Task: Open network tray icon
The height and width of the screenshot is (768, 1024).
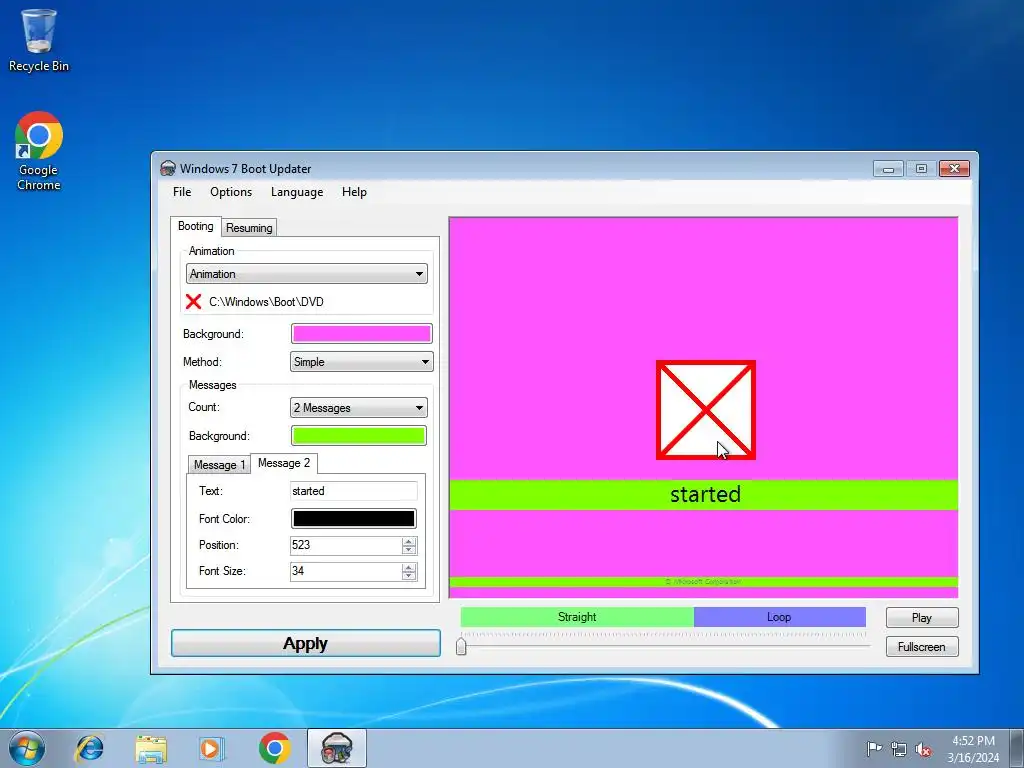Action: pyautogui.click(x=899, y=749)
